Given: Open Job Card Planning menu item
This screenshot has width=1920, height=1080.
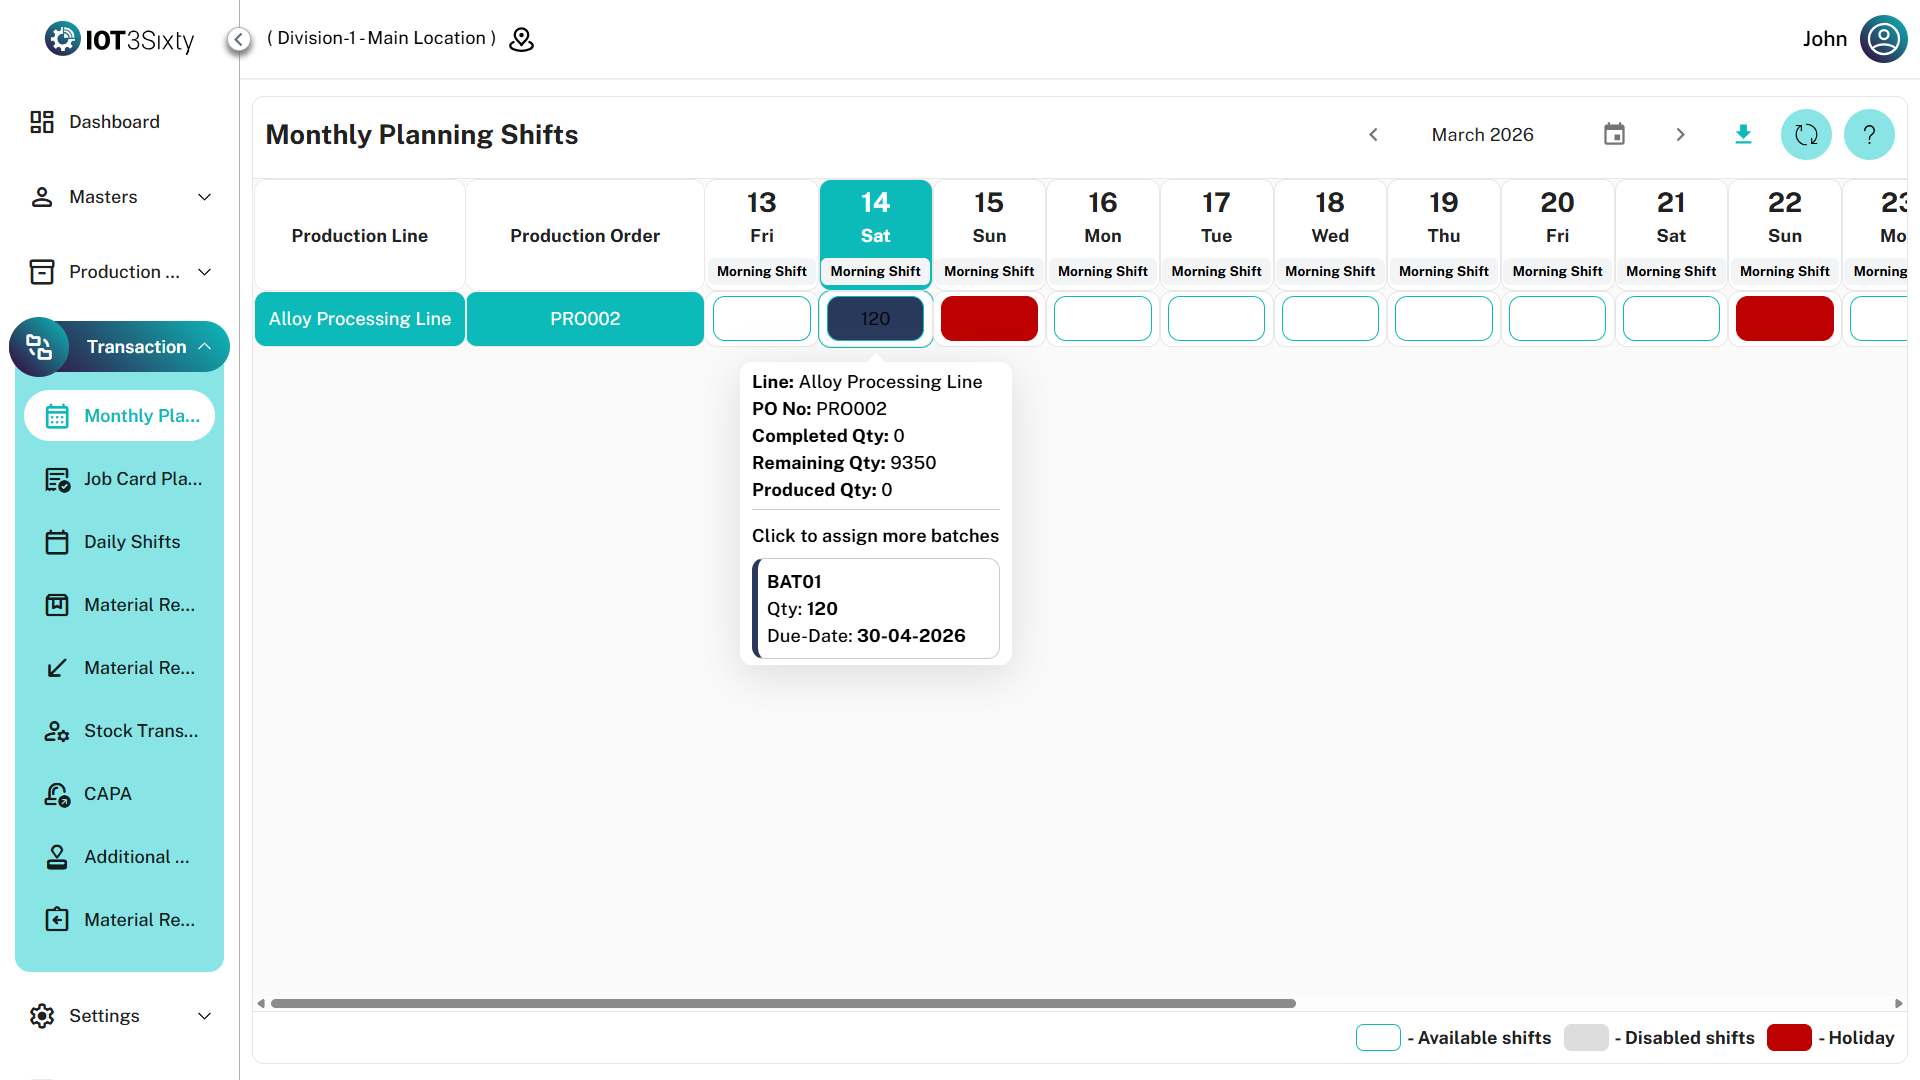Looking at the screenshot, I should point(142,479).
